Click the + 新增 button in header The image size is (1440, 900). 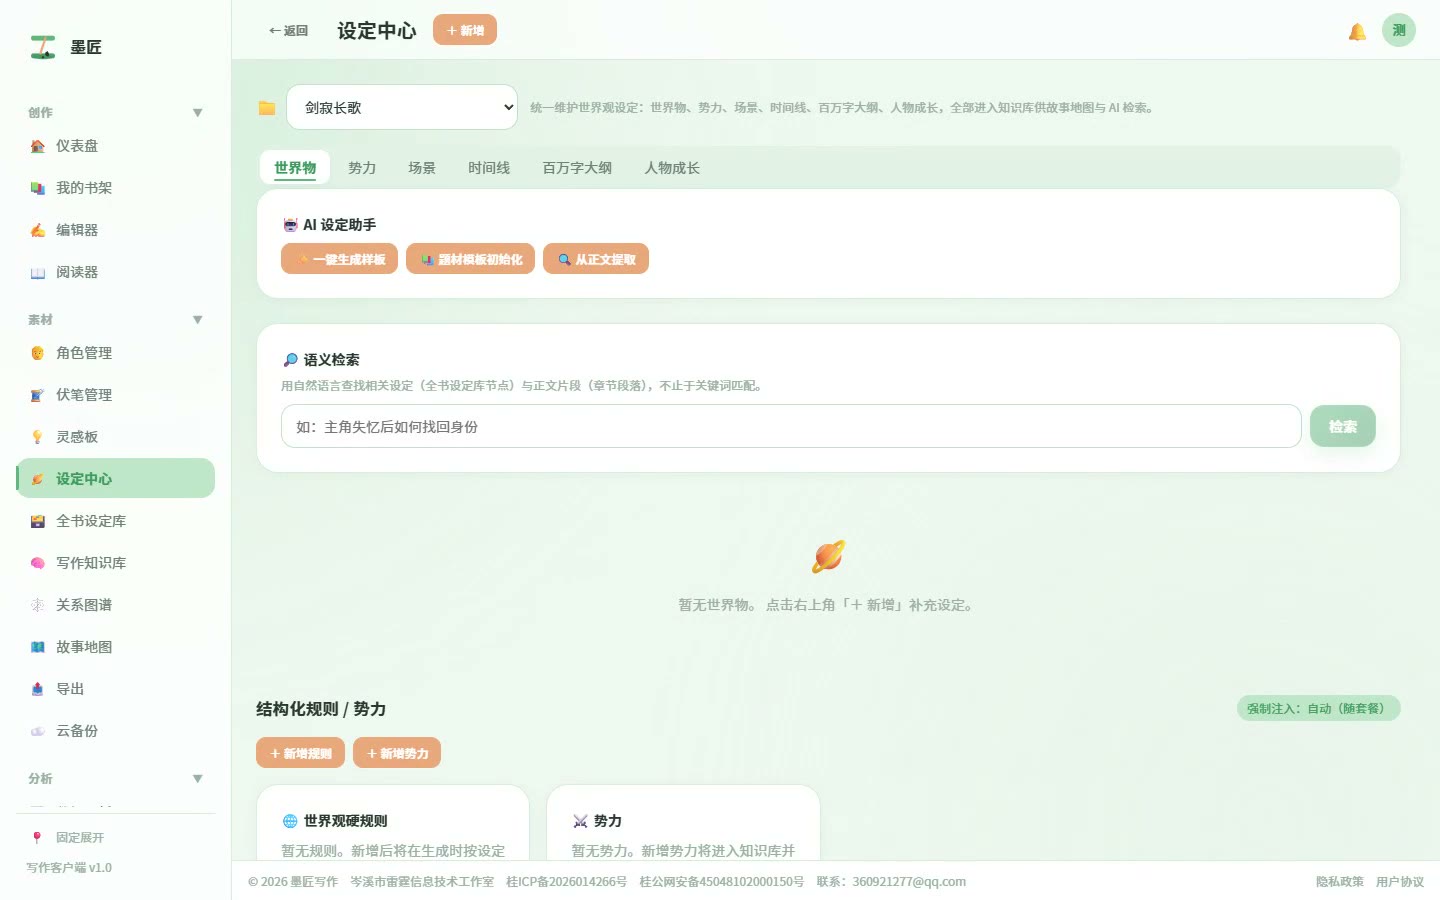click(465, 30)
